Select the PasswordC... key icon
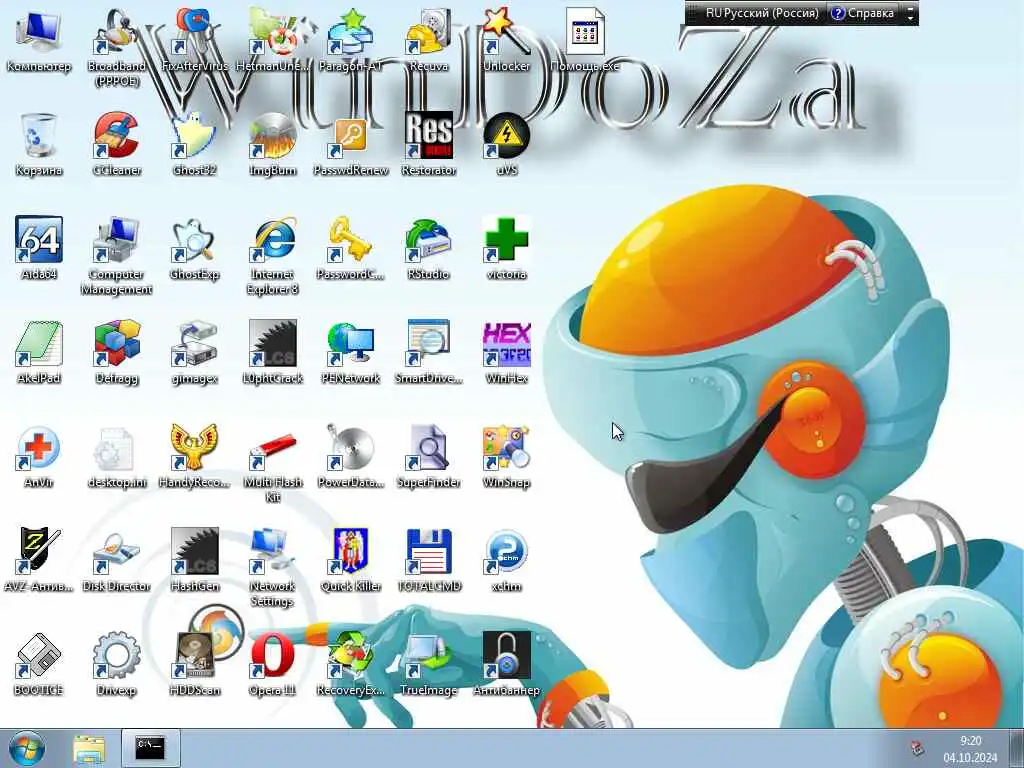 [351, 248]
